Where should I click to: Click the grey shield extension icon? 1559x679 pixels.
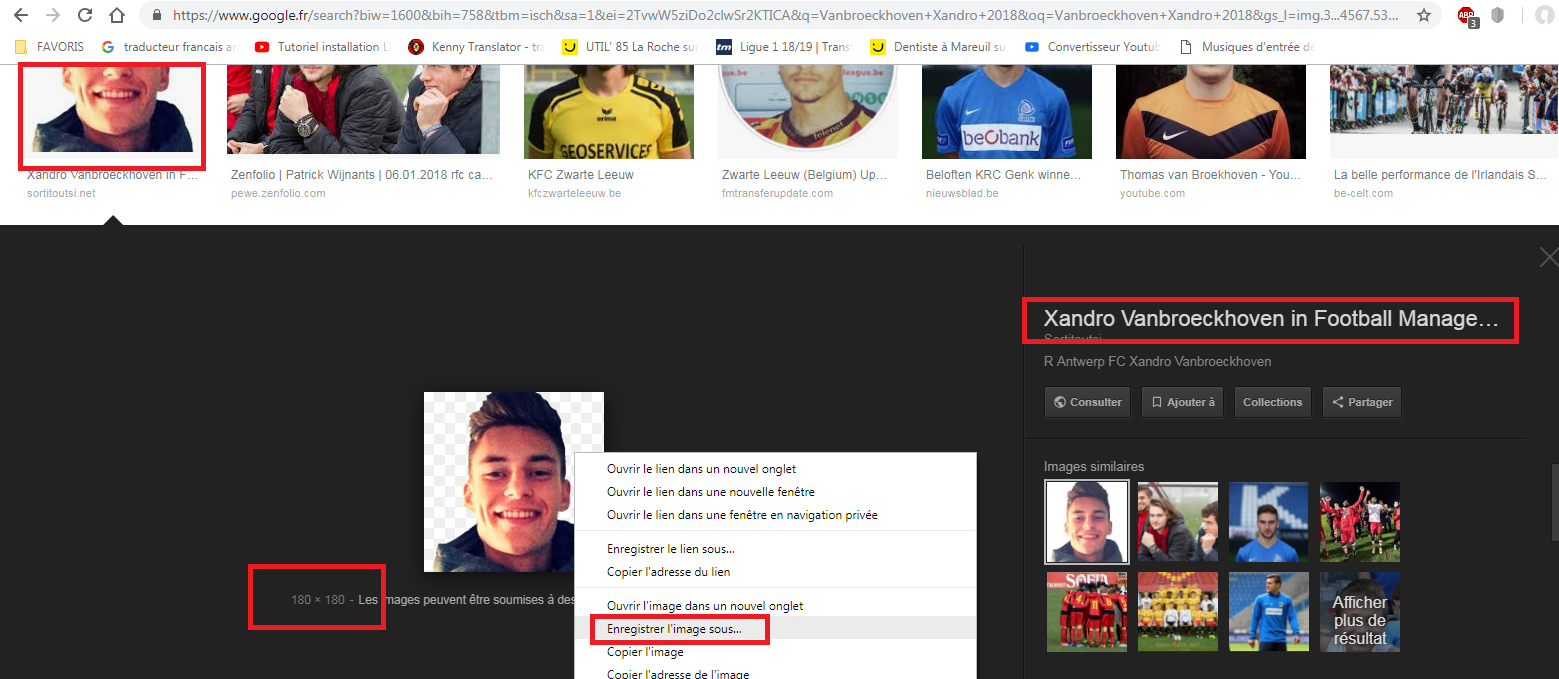[x=1498, y=15]
